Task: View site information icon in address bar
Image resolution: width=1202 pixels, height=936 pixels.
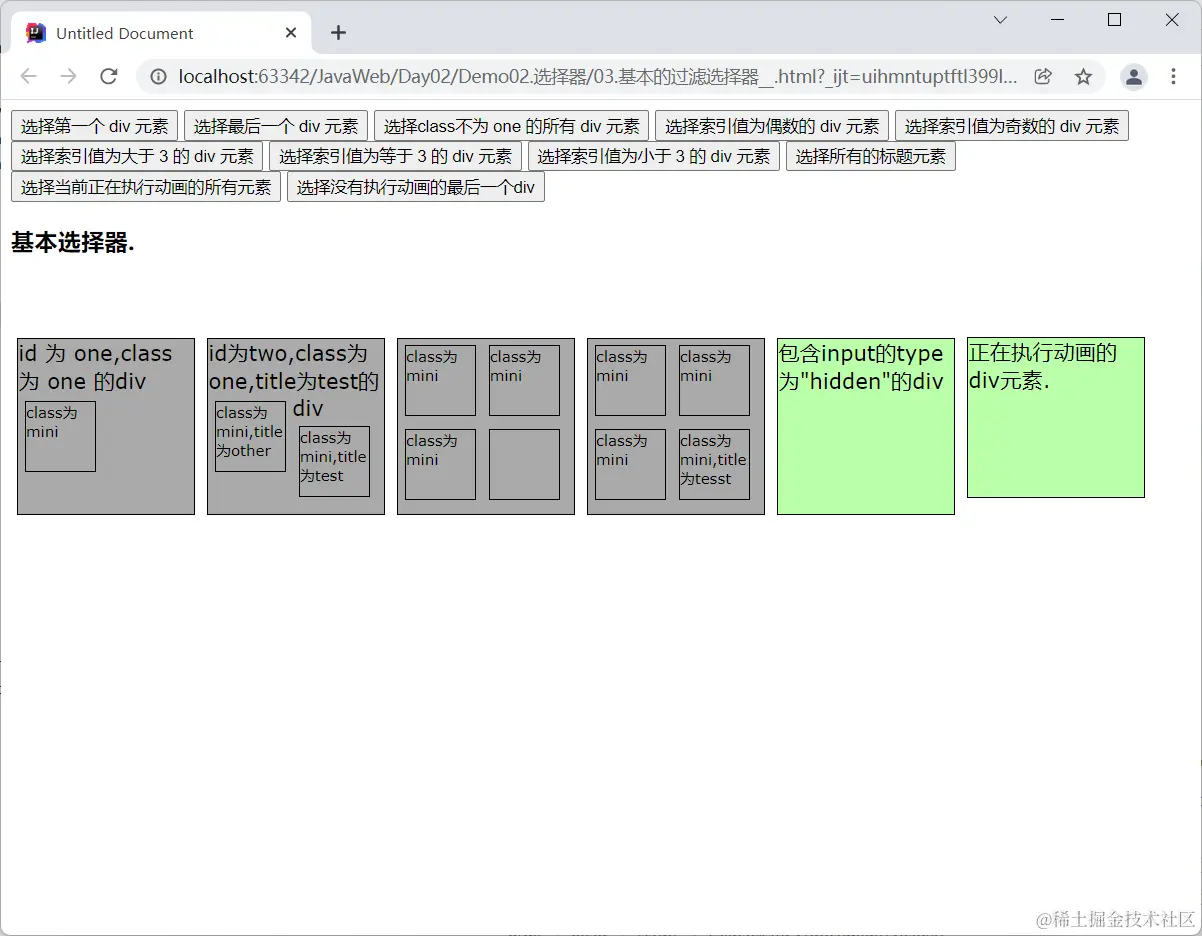Action: [x=158, y=77]
